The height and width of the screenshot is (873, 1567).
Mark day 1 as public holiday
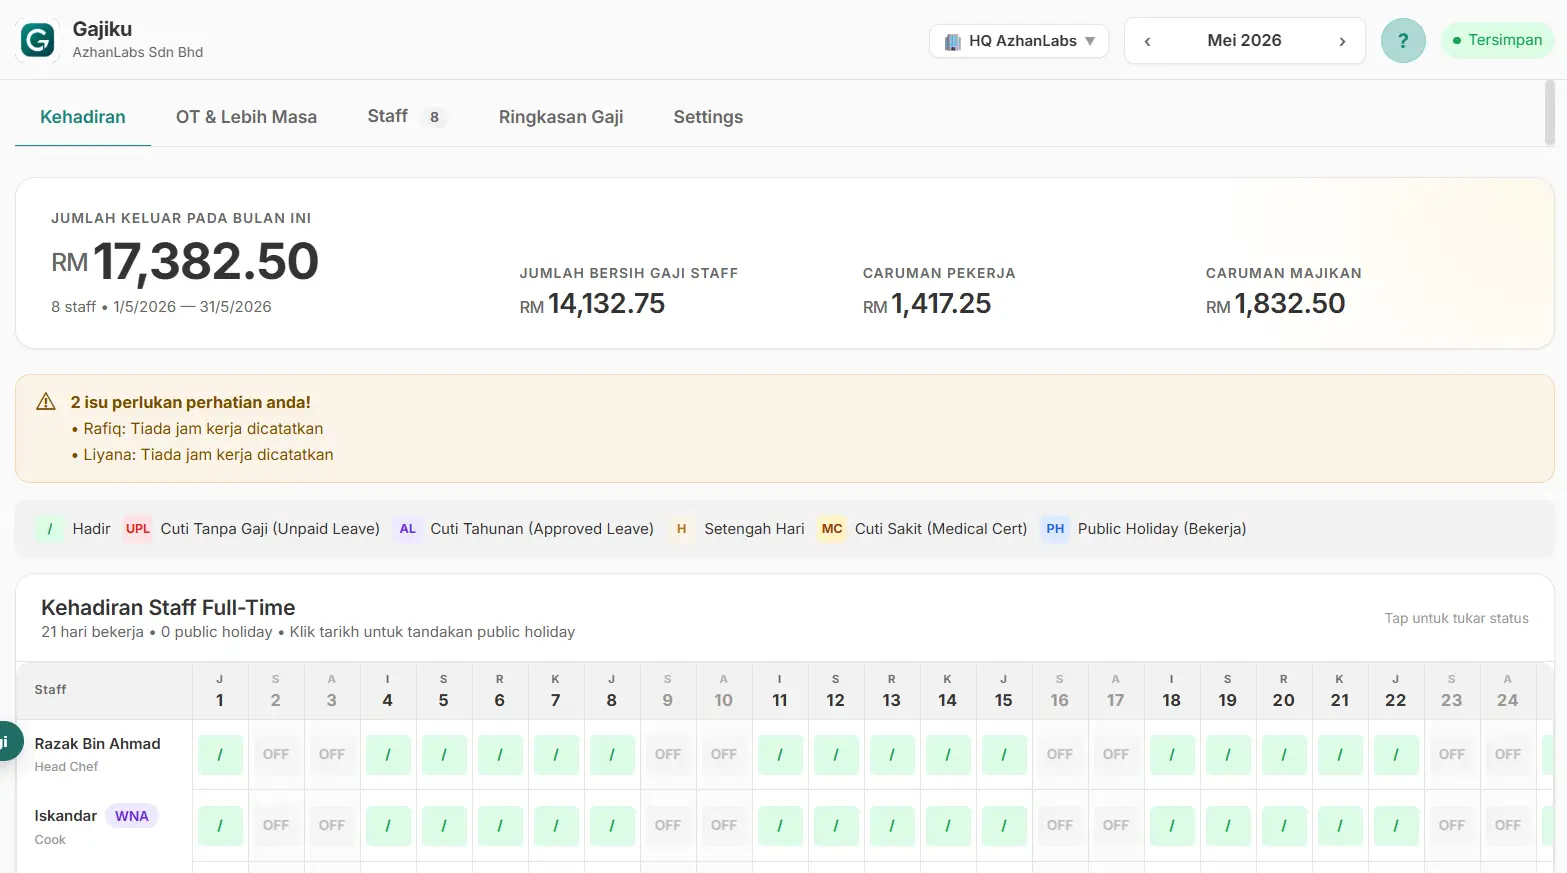pos(220,691)
